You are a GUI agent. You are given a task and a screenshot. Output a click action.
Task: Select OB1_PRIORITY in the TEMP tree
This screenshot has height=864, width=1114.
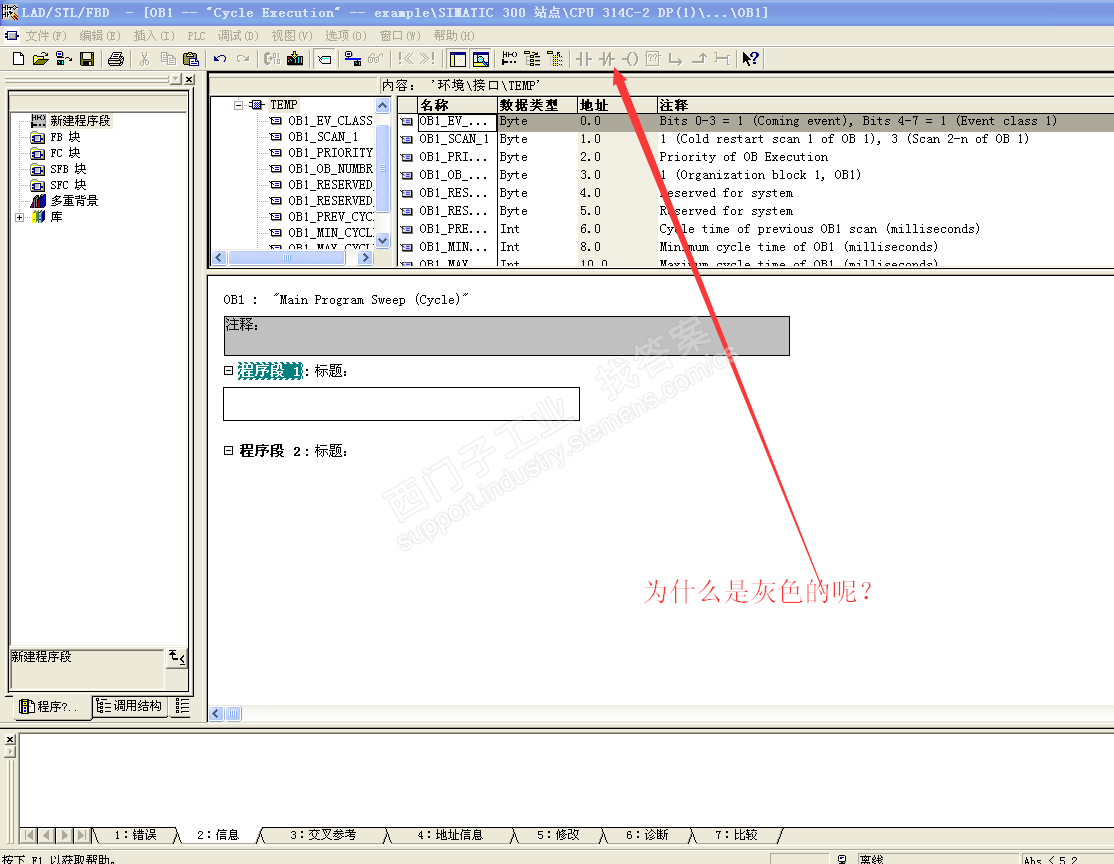(x=330, y=153)
